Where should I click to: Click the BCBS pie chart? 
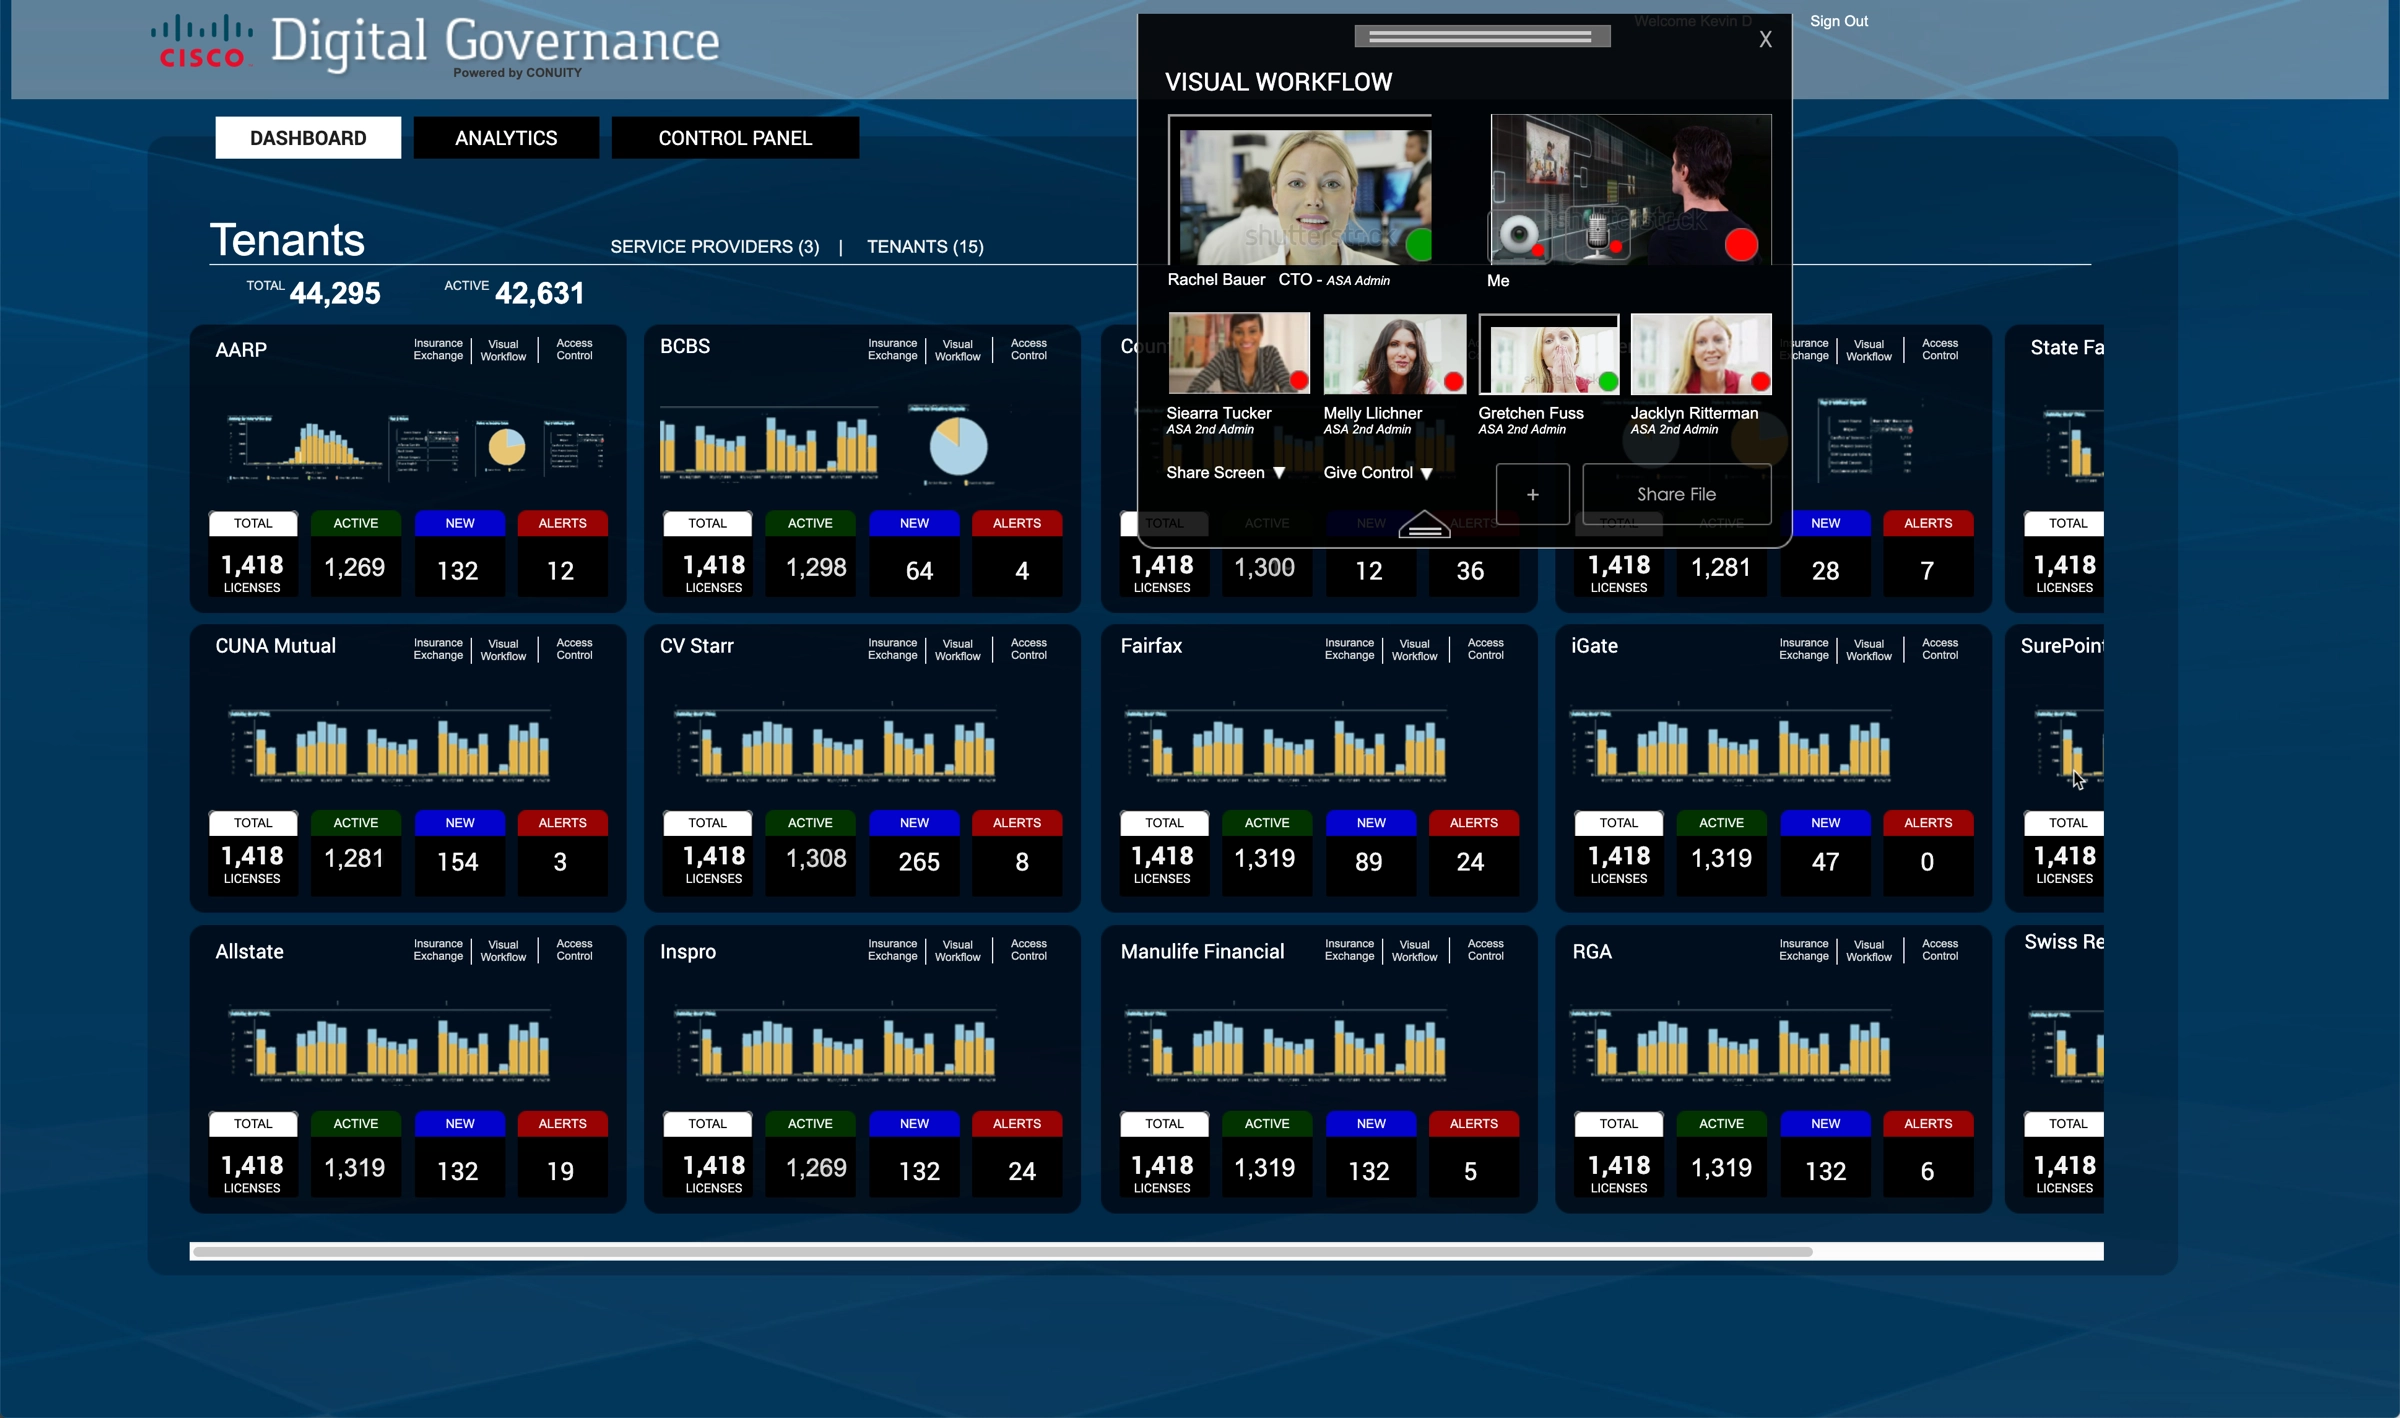(x=958, y=446)
